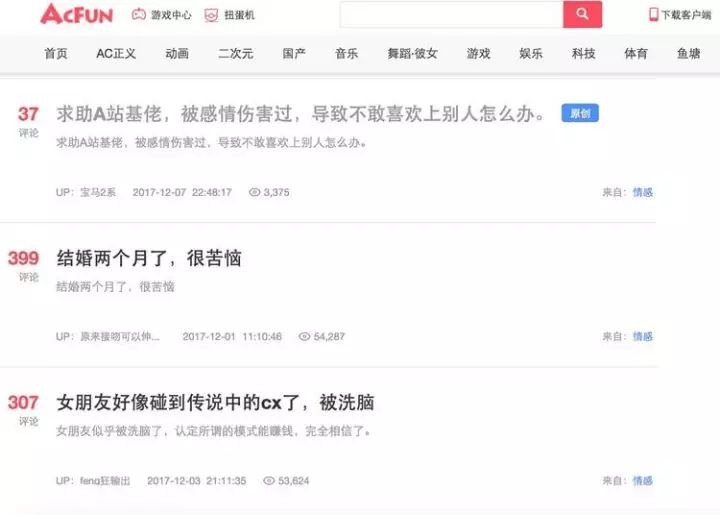Open the 游戏中心 gamepad icon

[x=139, y=15]
